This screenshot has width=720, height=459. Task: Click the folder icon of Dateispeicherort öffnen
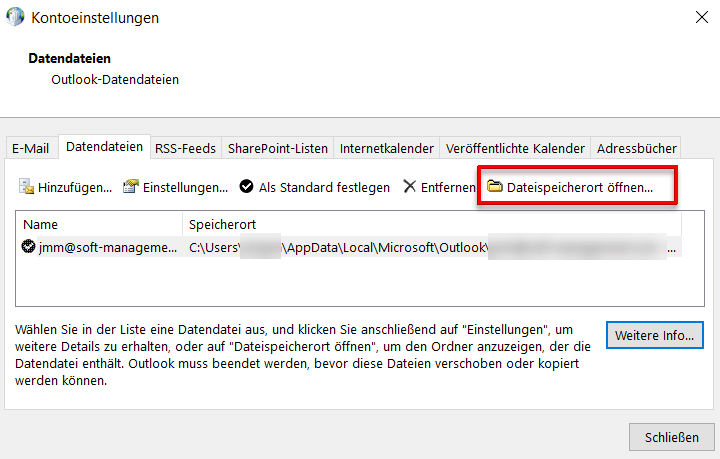(x=495, y=186)
